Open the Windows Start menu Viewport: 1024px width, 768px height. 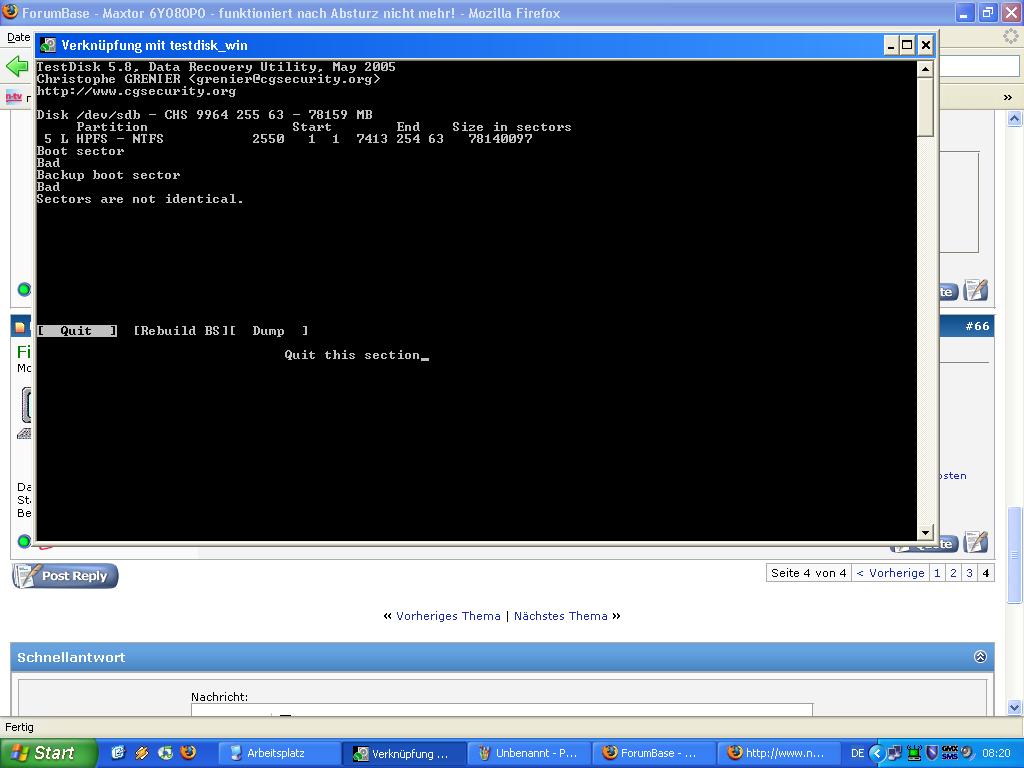(48, 753)
